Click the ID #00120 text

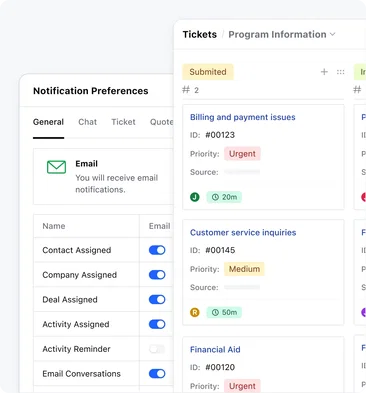pyautogui.click(x=212, y=367)
